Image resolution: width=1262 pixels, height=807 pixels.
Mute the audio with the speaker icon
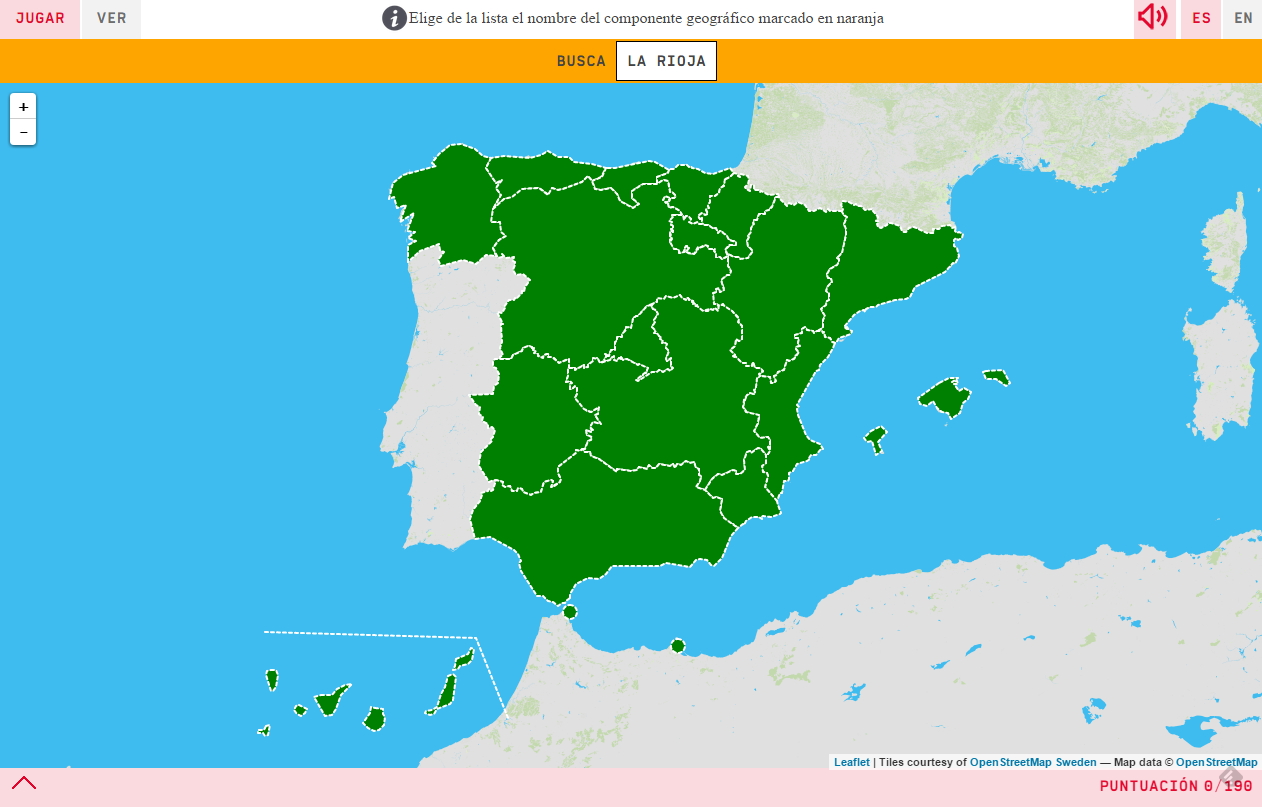1153,18
